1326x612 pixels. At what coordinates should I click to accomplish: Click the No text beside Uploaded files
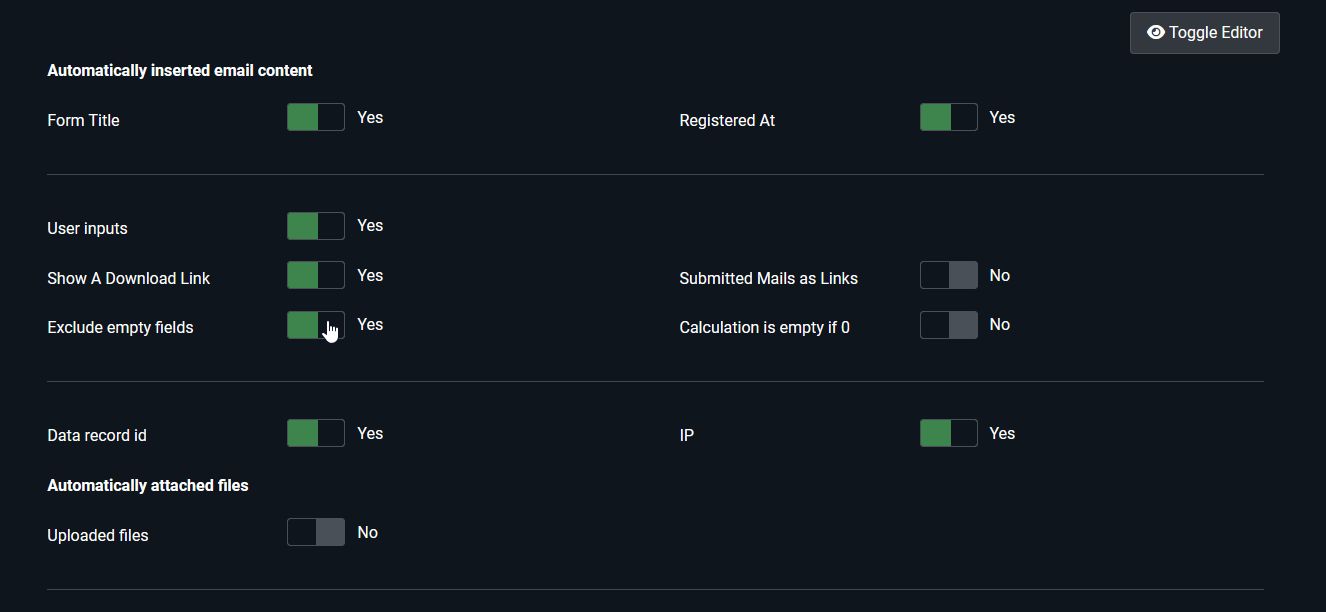click(367, 531)
